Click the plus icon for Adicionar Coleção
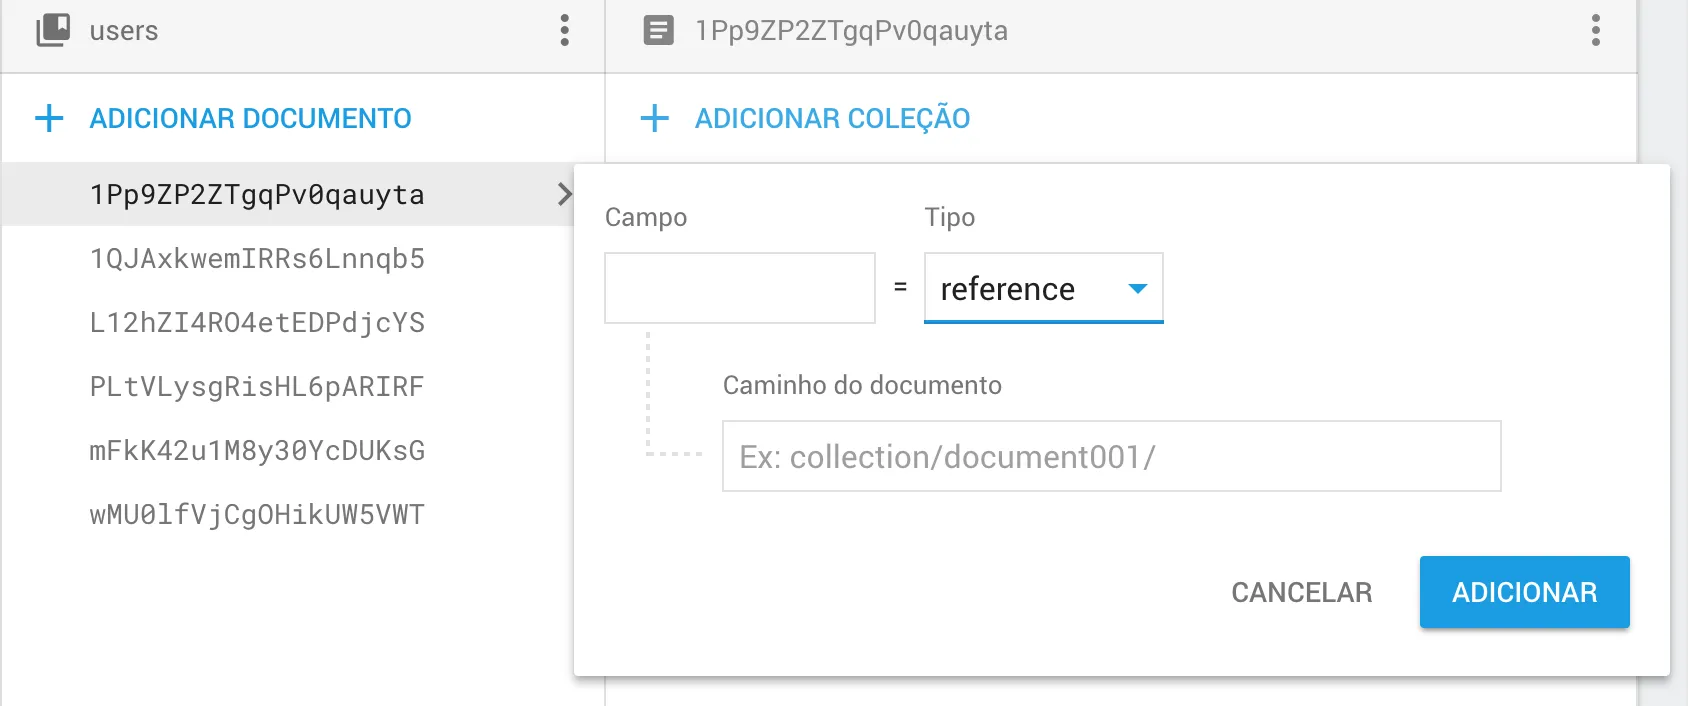 pos(655,118)
